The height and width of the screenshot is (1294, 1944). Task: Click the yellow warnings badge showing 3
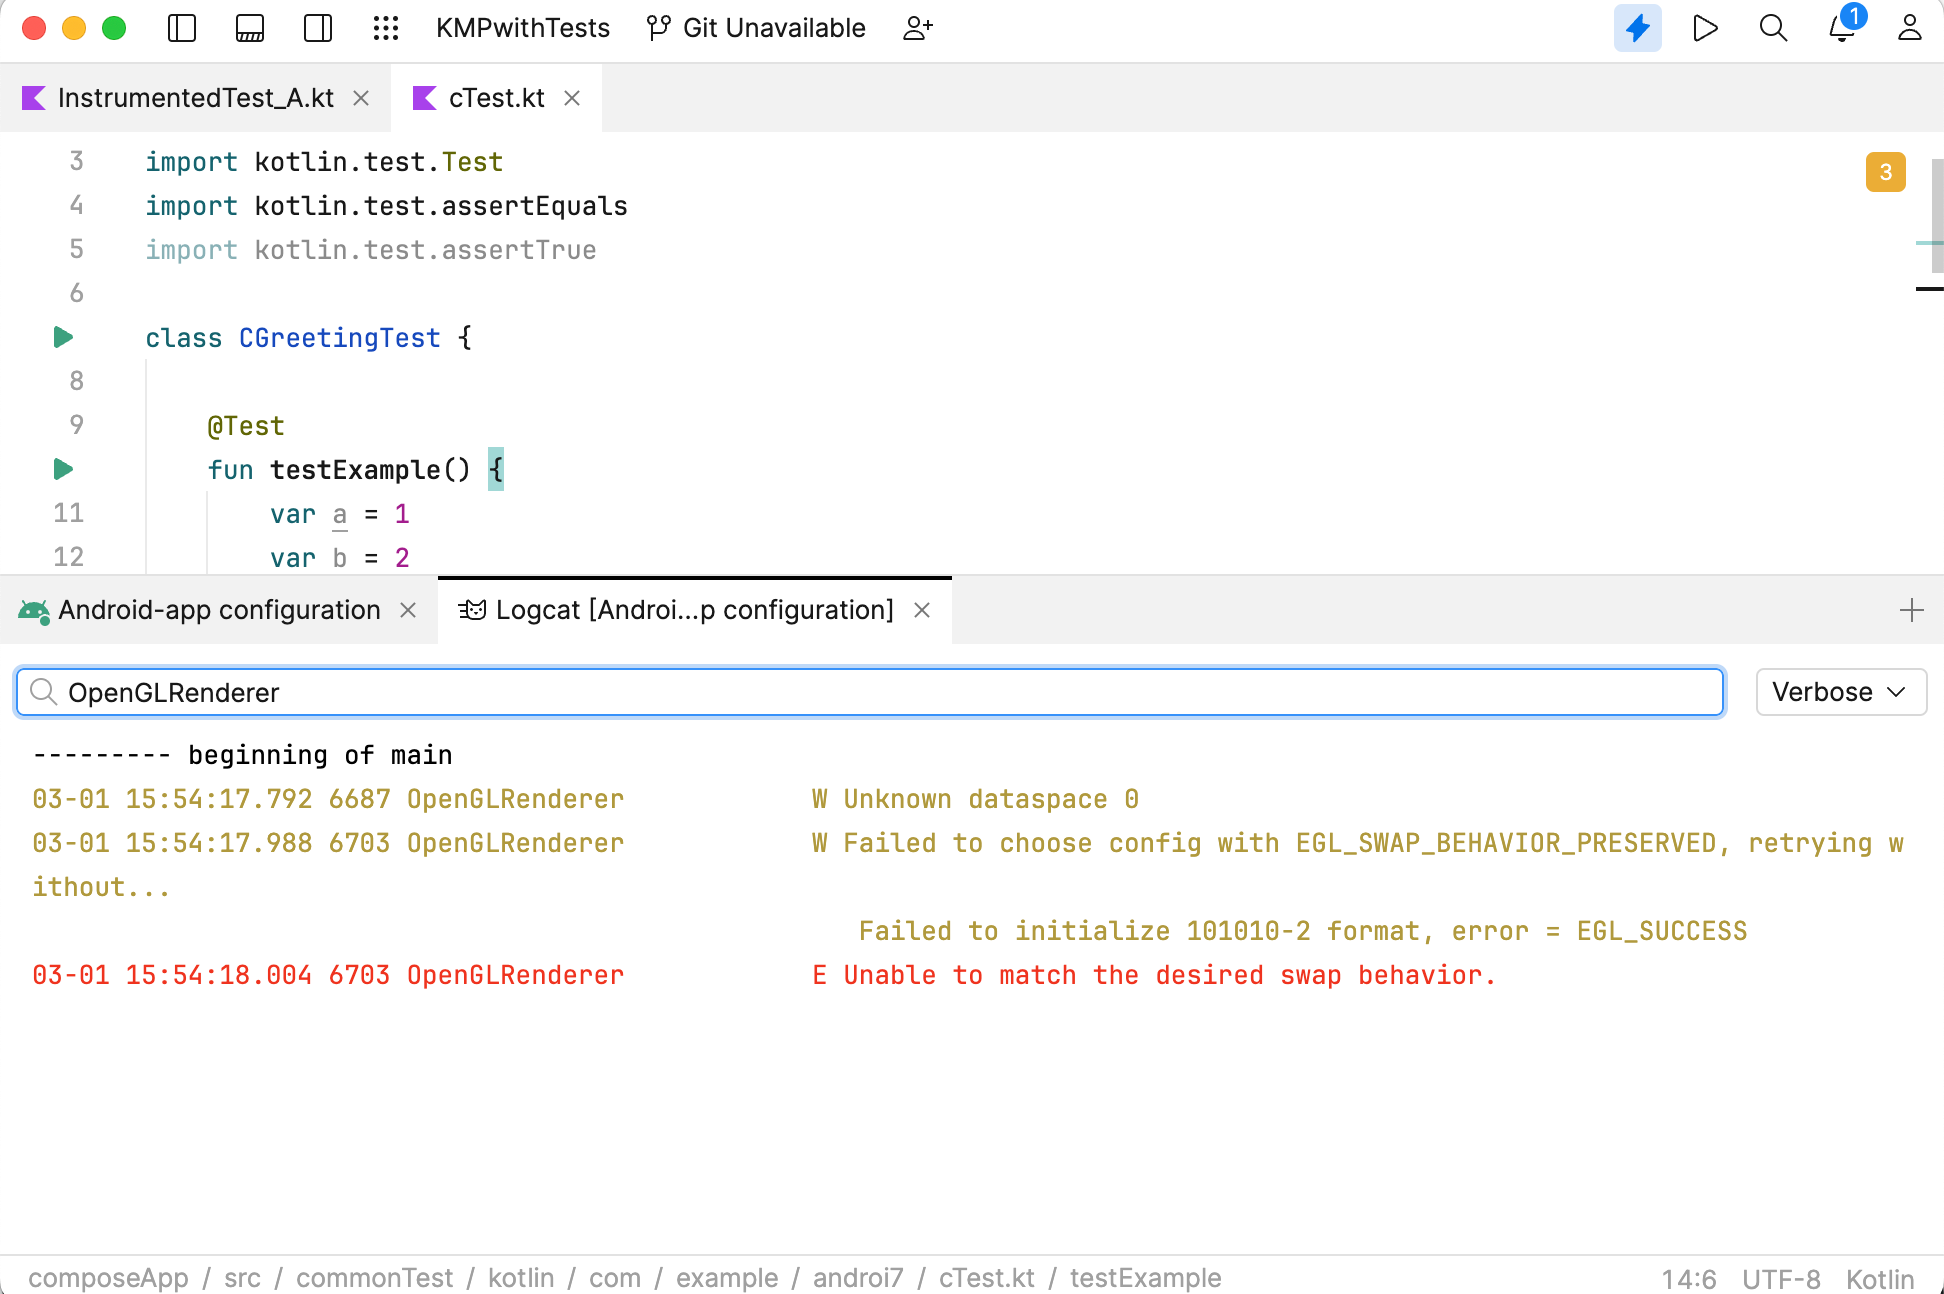point(1885,172)
